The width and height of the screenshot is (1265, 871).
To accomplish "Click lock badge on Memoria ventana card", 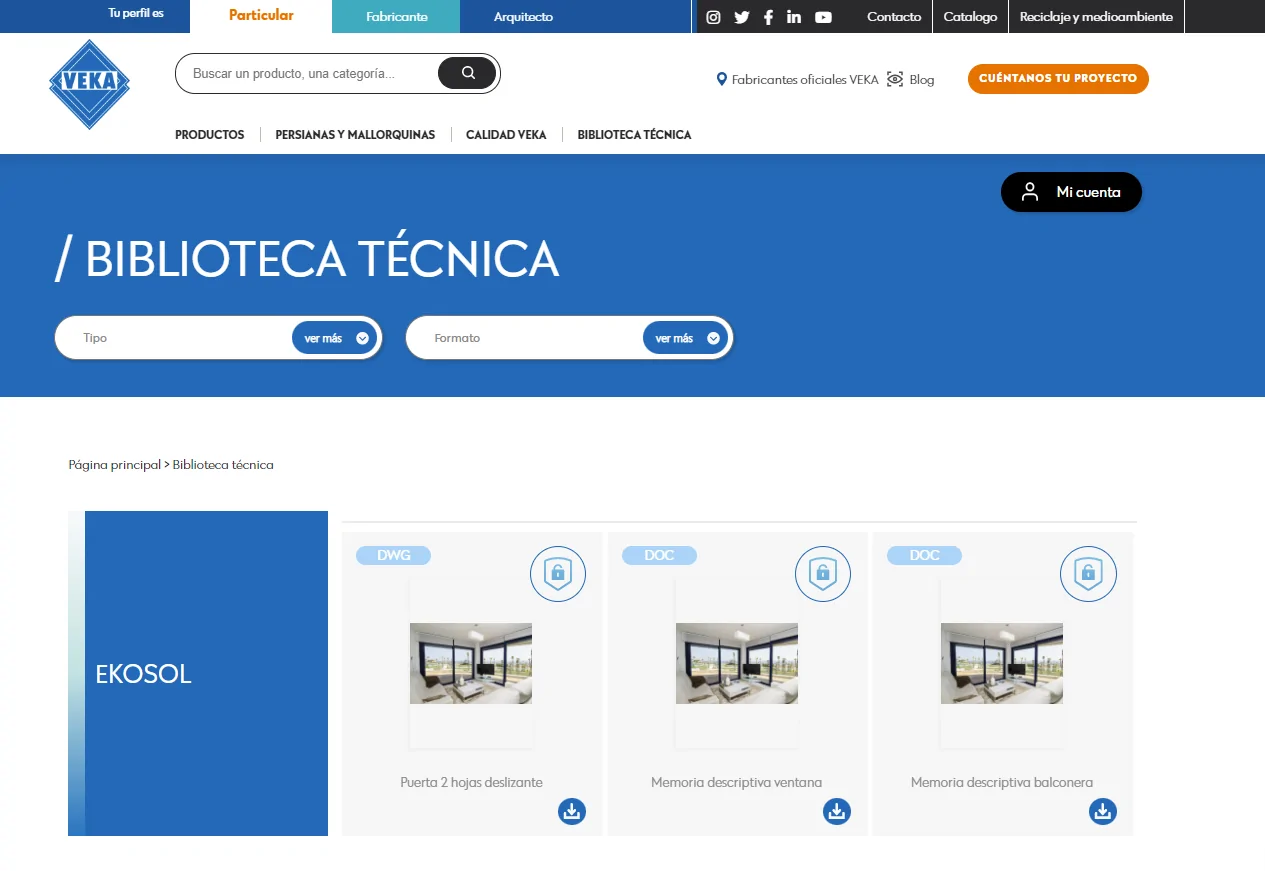I will [823, 574].
